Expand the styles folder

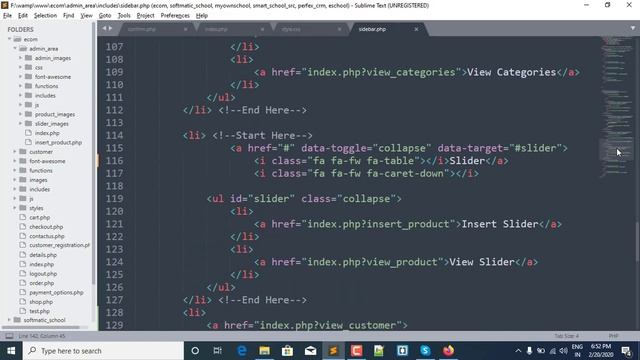15,208
